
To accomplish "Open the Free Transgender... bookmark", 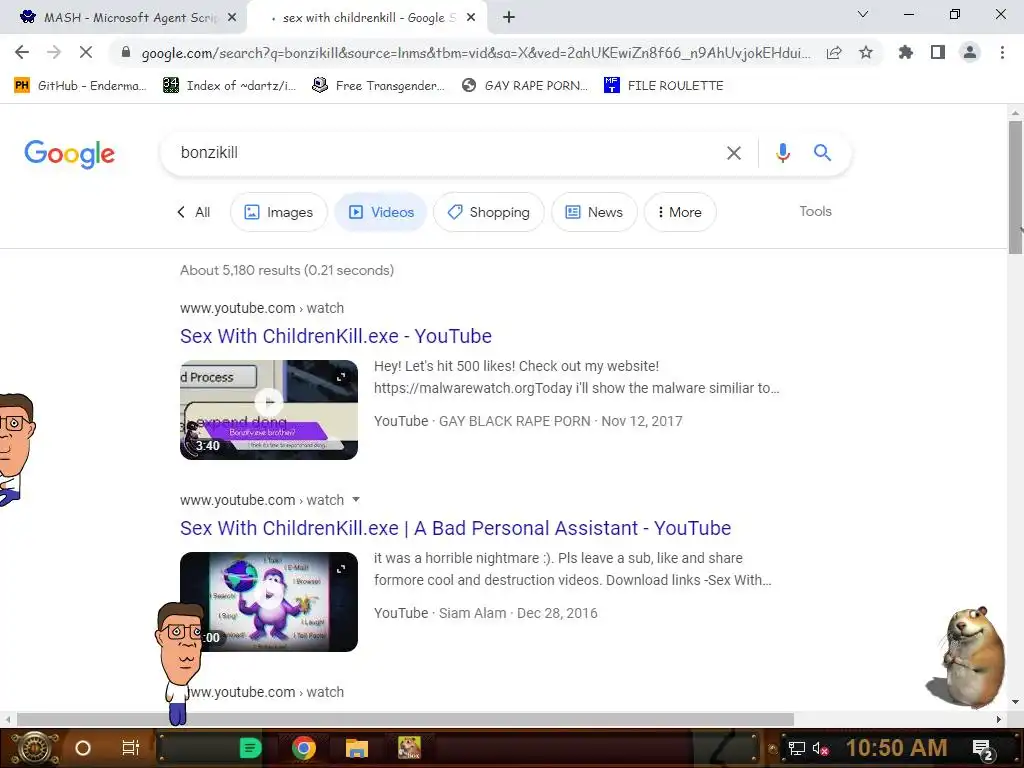I will pos(378,86).
